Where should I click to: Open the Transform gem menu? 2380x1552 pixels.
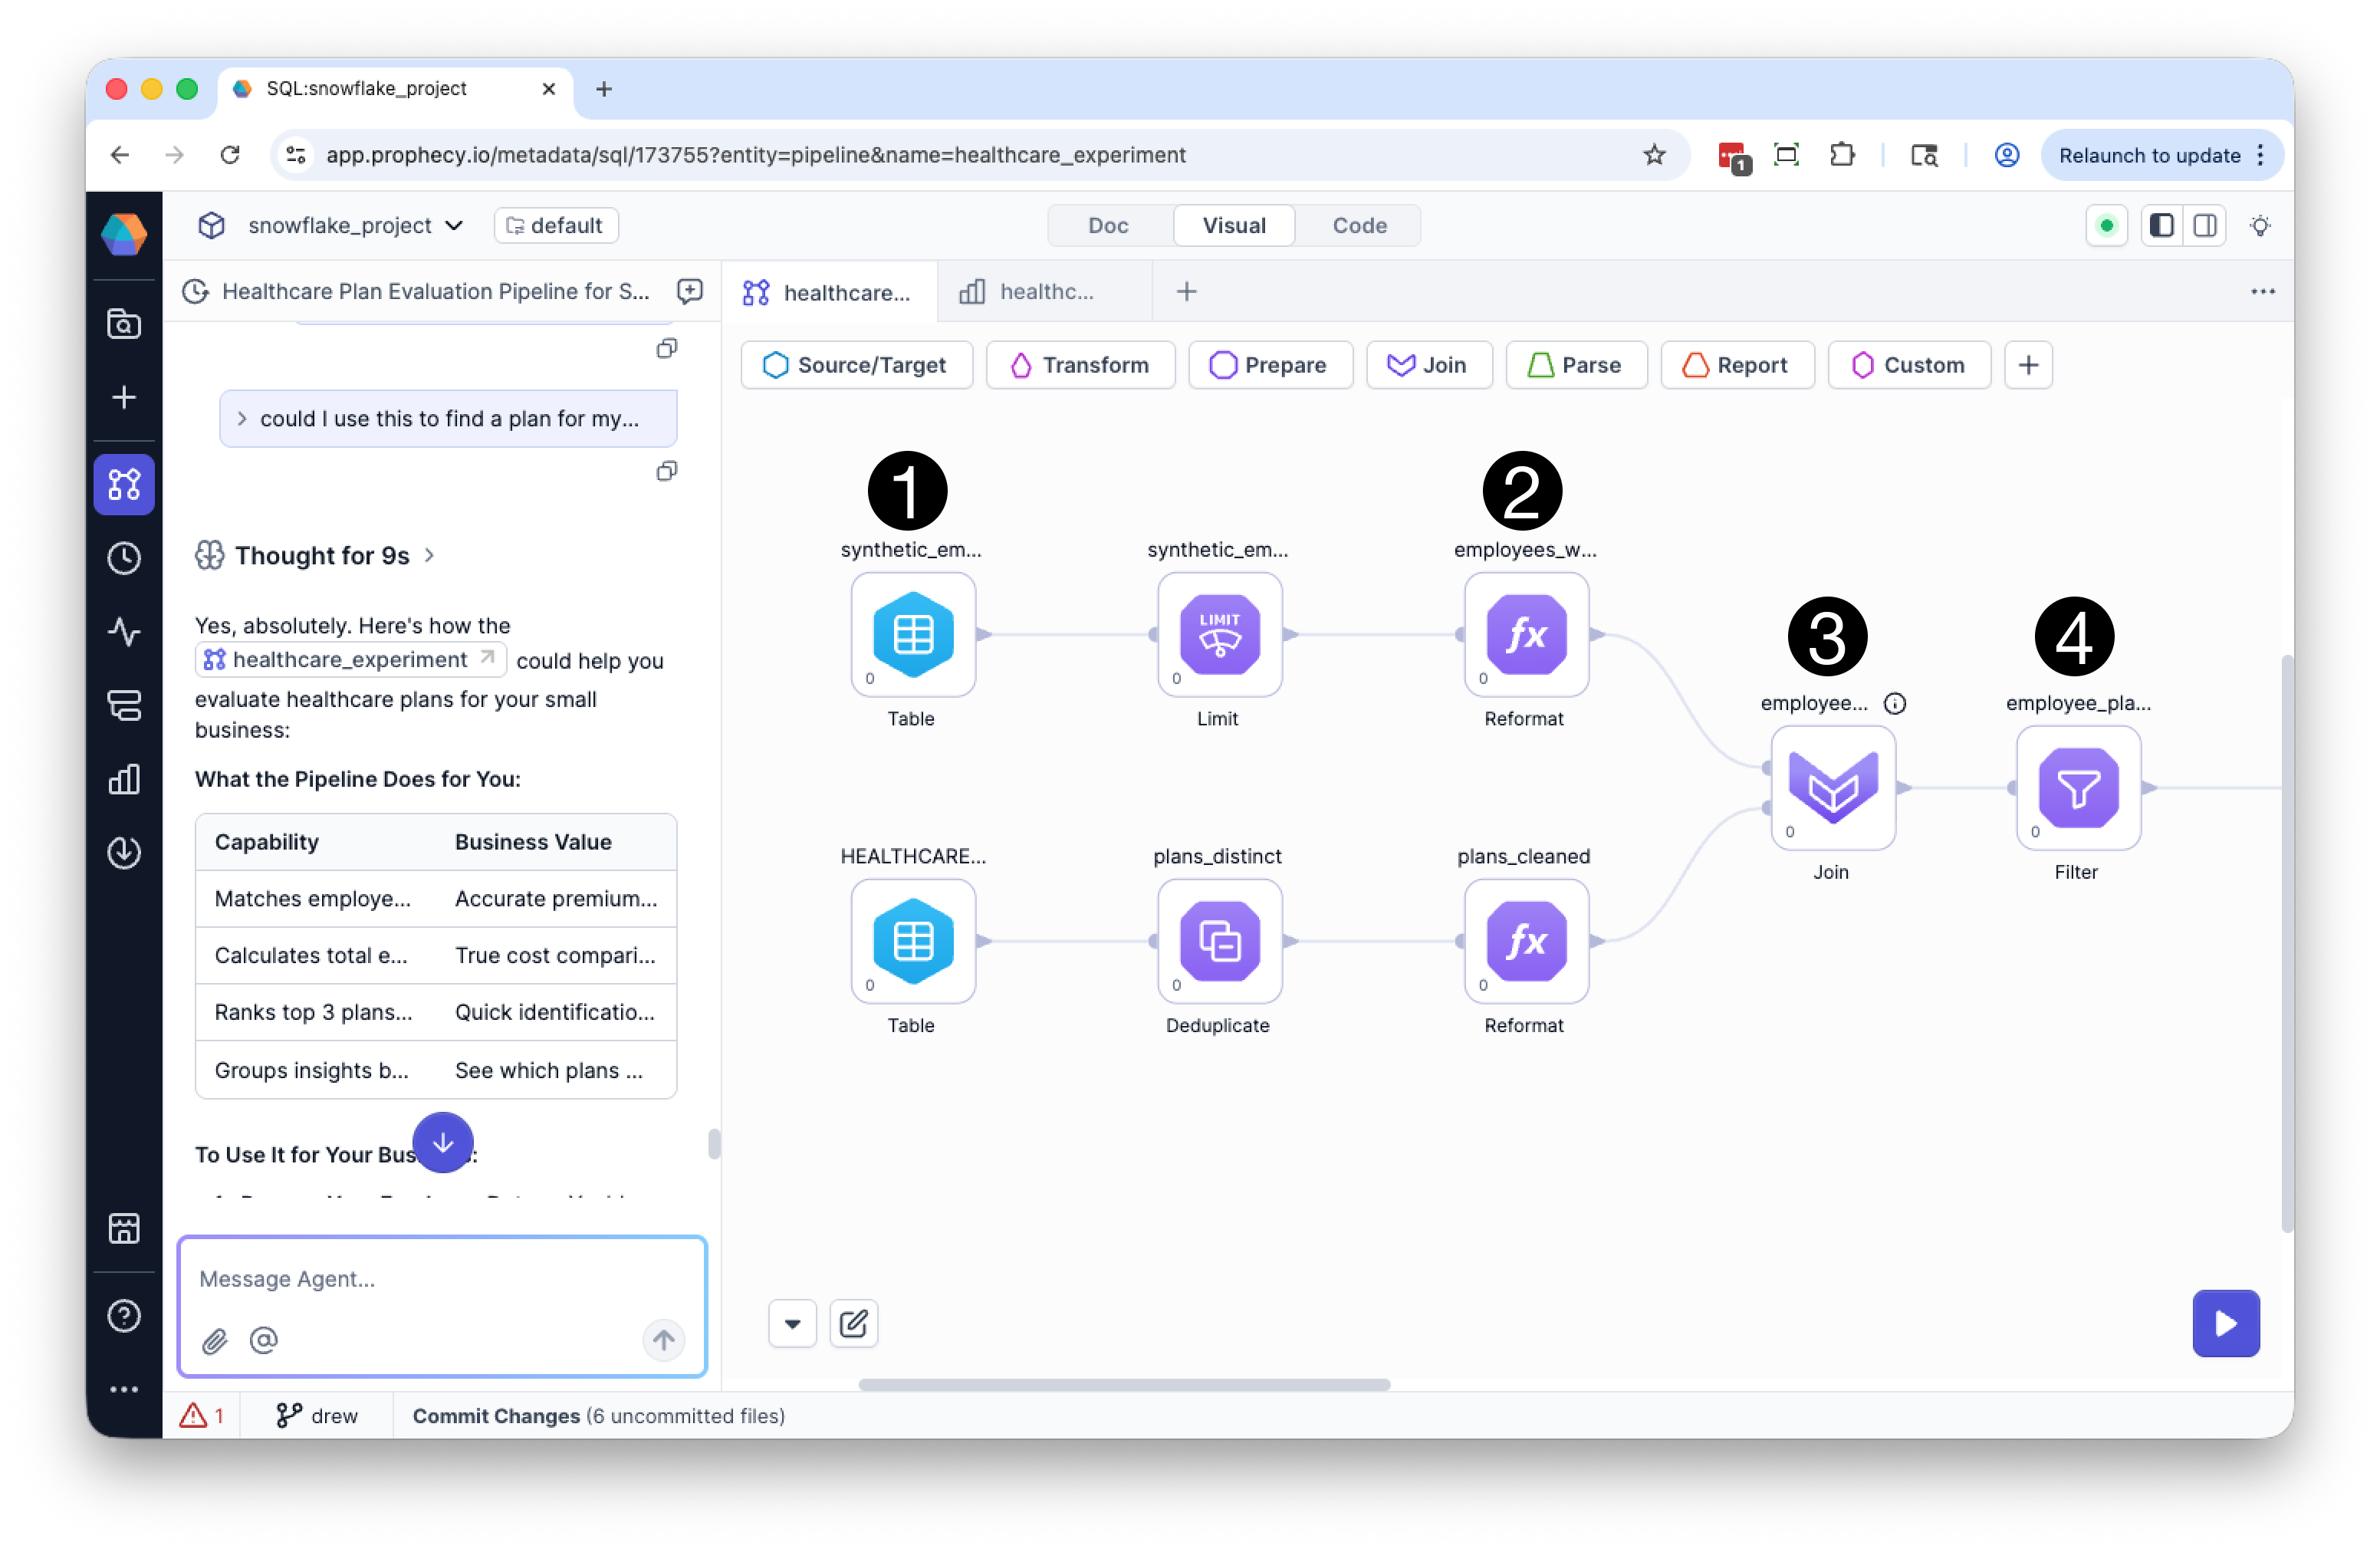[x=1080, y=365]
